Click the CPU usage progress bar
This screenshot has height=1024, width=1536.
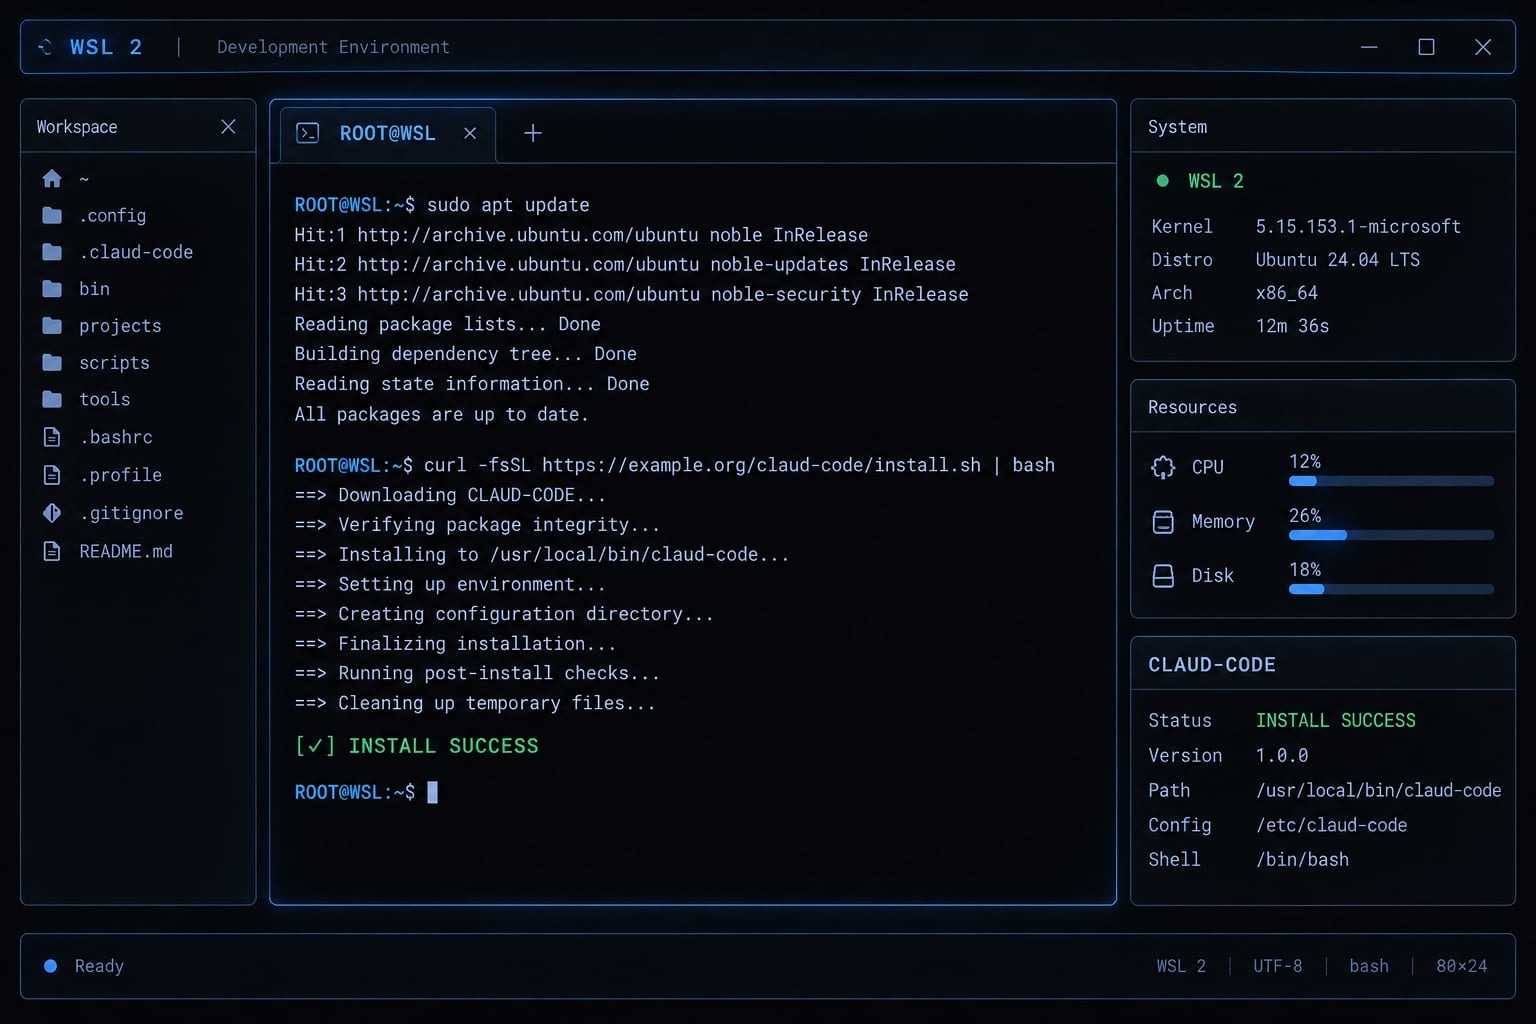pos(1391,481)
